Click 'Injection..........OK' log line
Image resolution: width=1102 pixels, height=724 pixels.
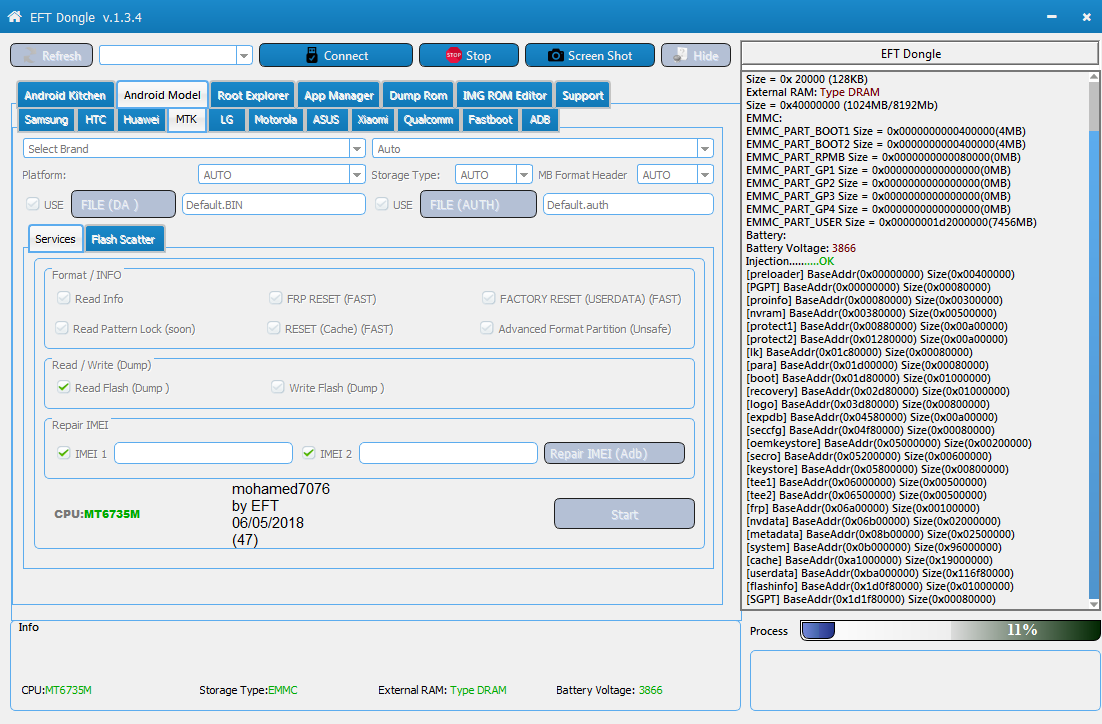790,261
